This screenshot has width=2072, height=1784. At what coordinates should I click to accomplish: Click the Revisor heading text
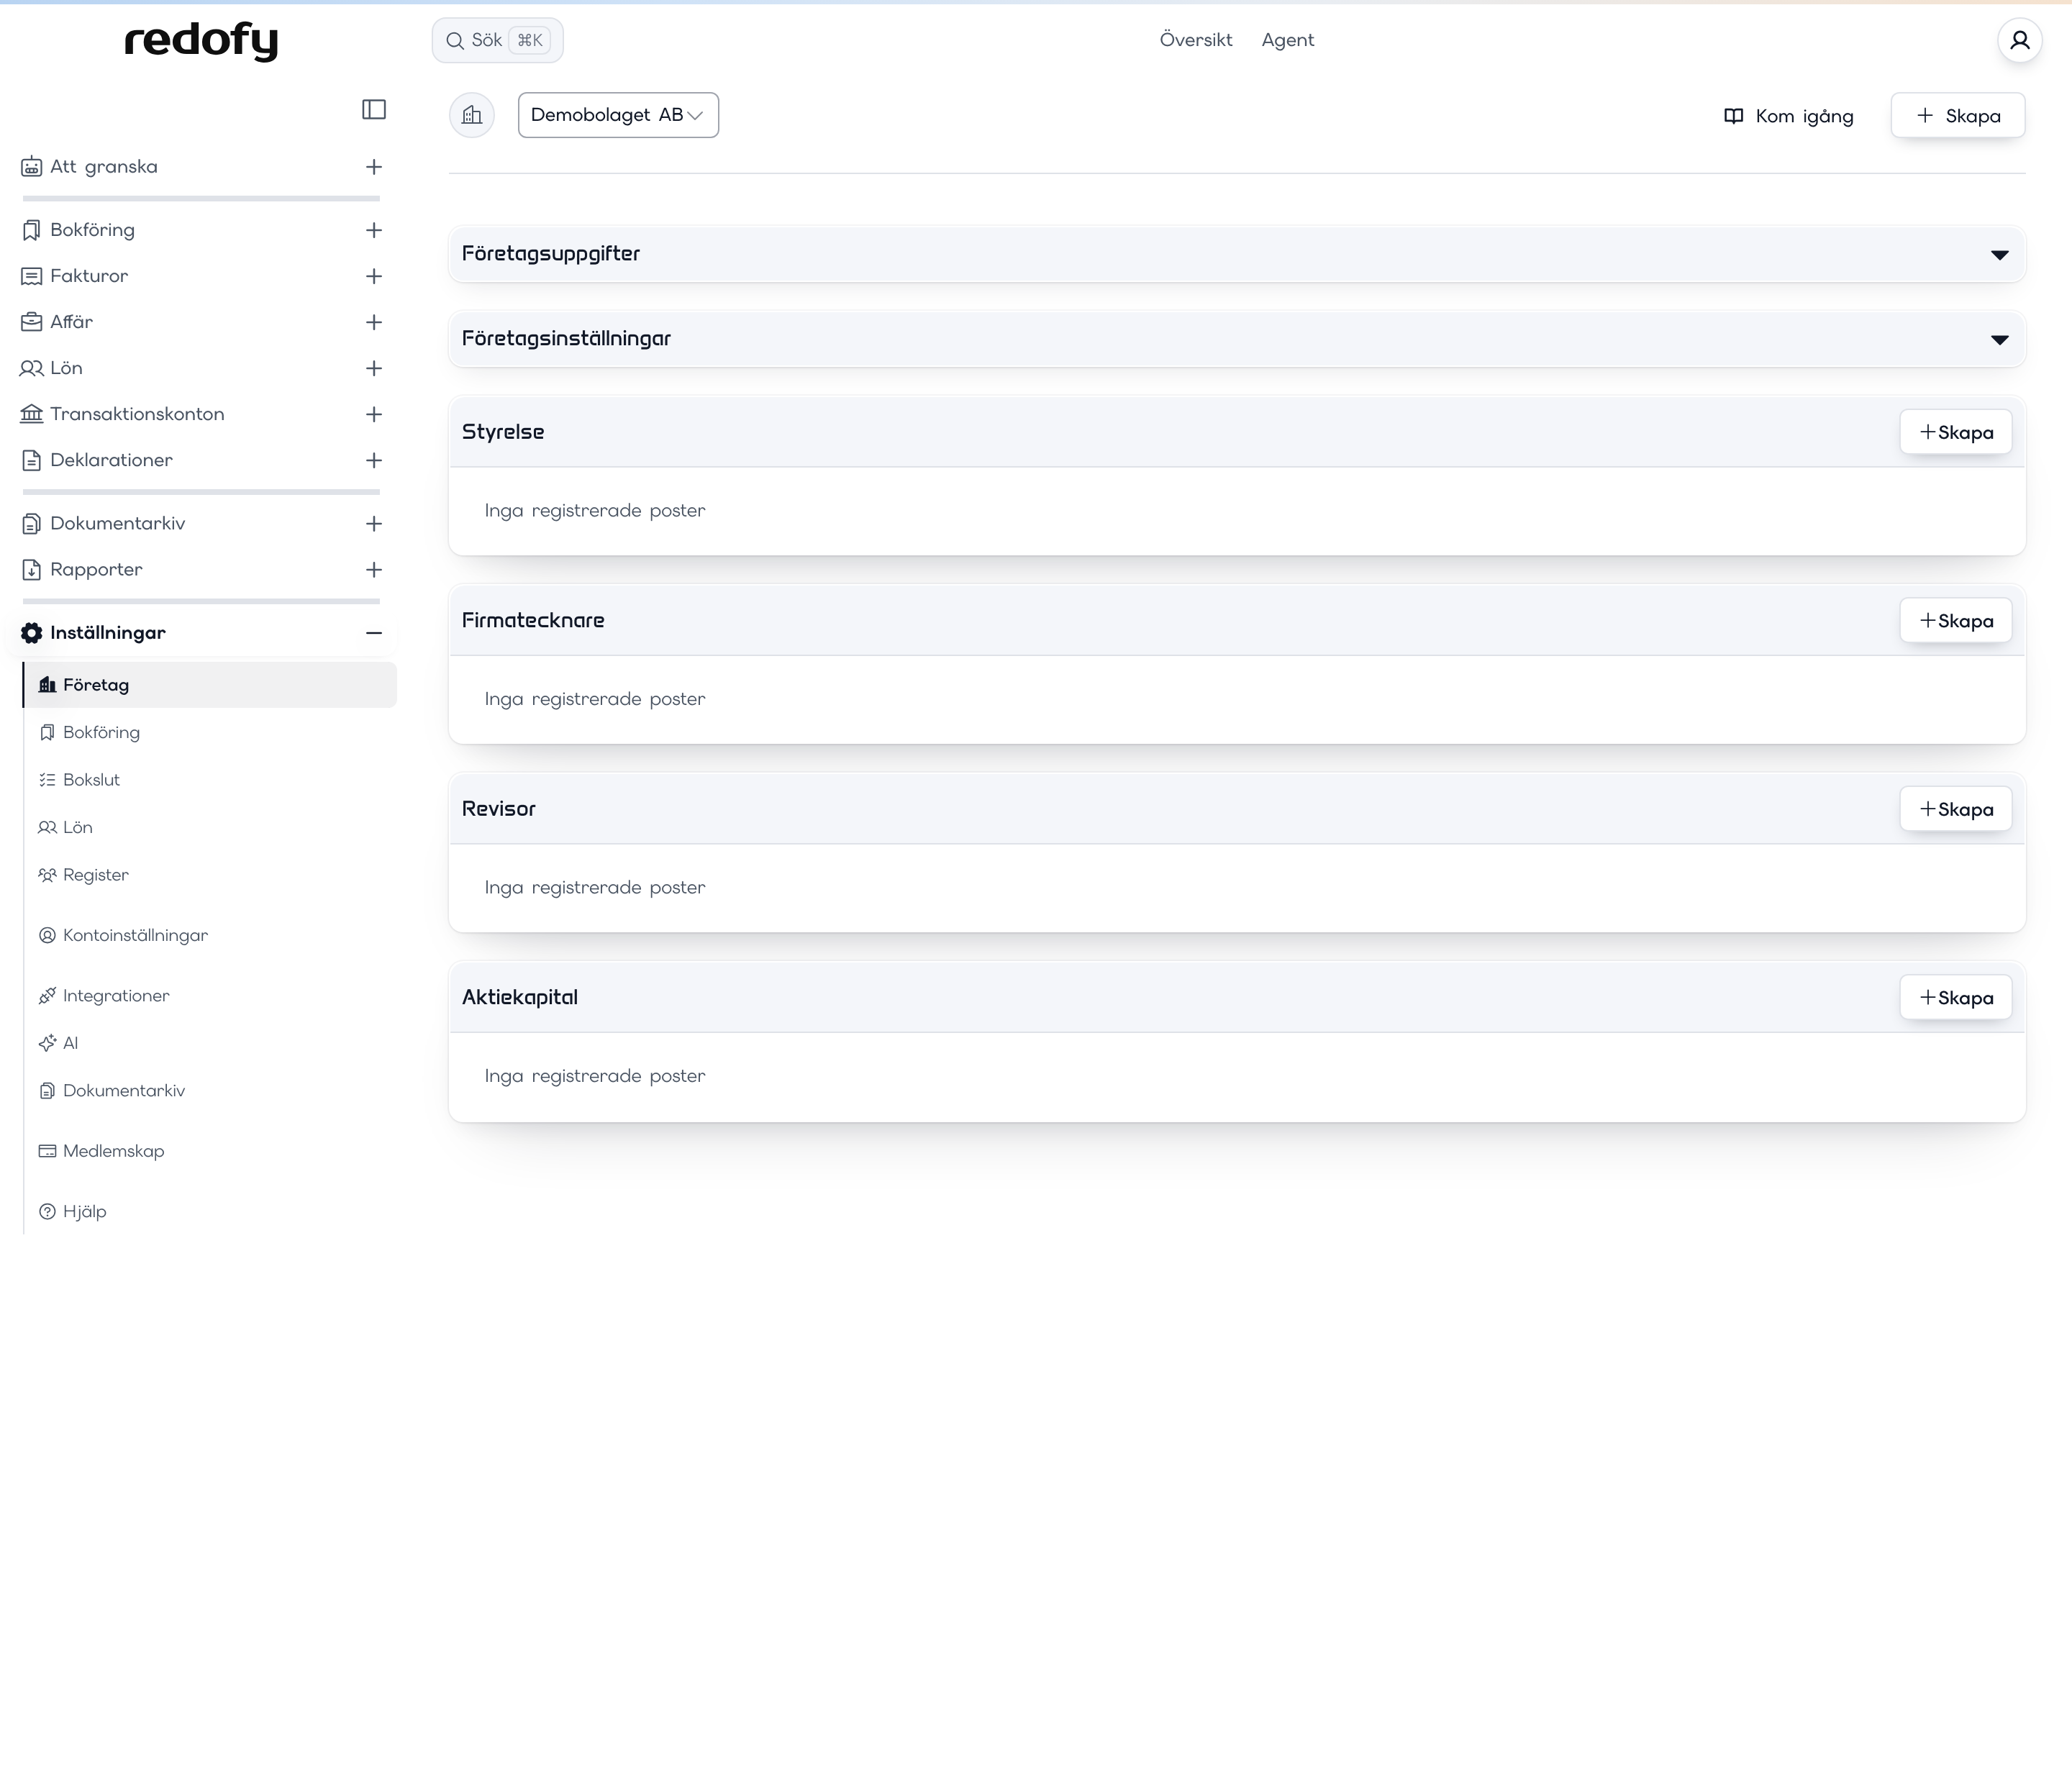click(499, 809)
